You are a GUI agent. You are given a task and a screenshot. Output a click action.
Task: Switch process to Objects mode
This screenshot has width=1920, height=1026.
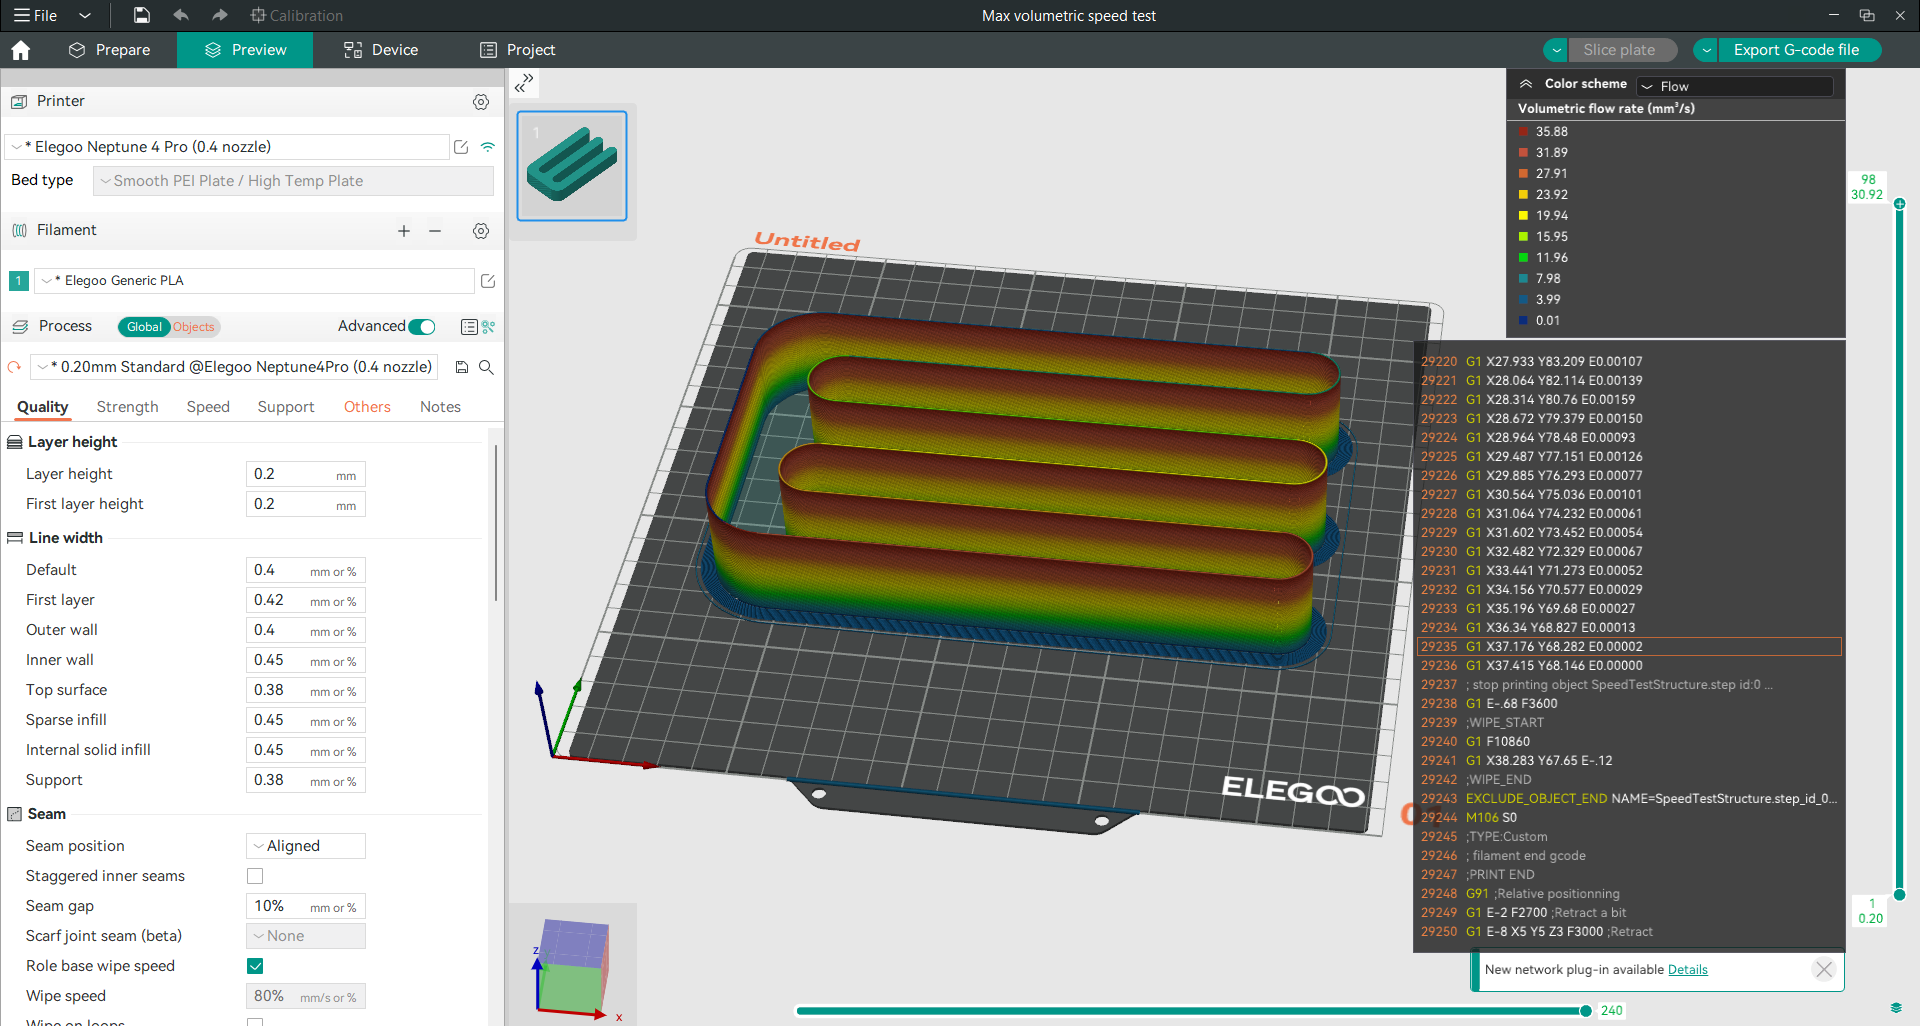pyautogui.click(x=194, y=327)
